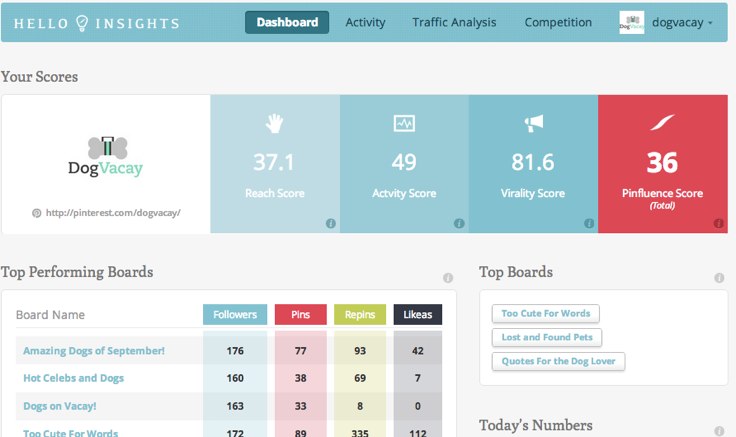Click likes count 0 for Dogs on Vacay
The width and height of the screenshot is (736, 437).
pos(418,406)
